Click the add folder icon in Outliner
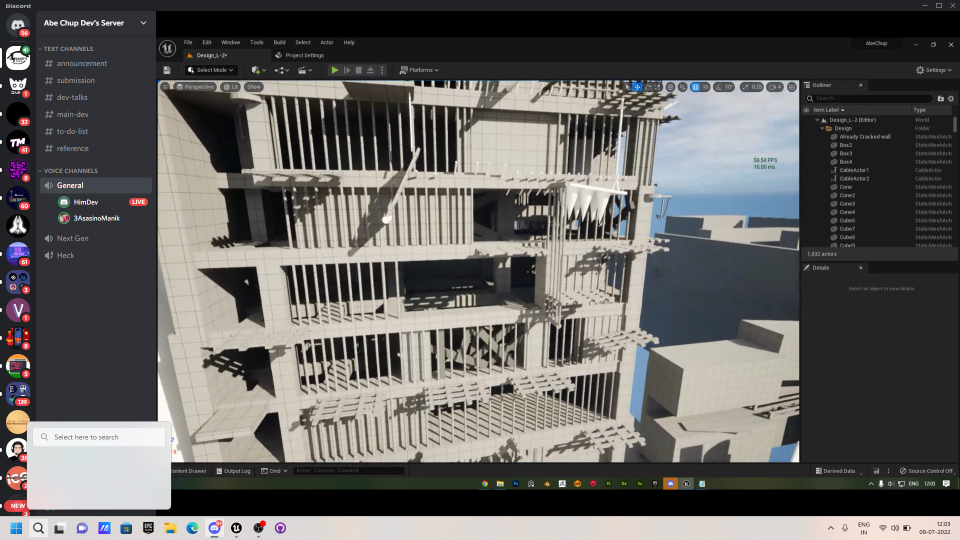Screen dimensions: 960x540 940,99
